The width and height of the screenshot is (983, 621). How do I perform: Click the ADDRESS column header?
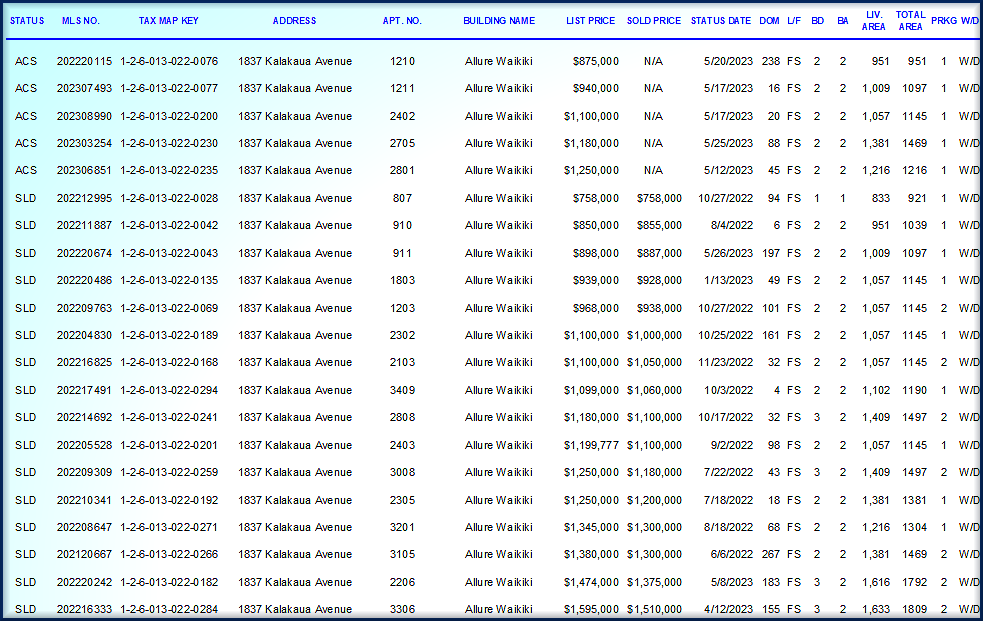click(x=295, y=21)
